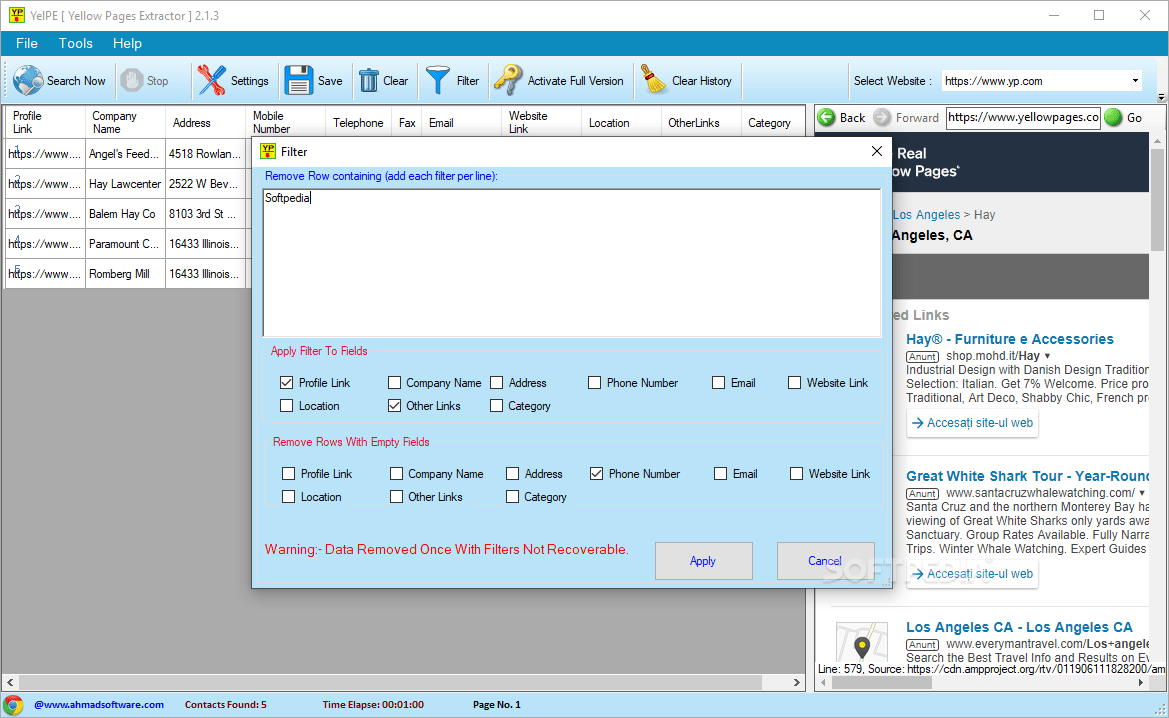Open the Help menu
The height and width of the screenshot is (718, 1169).
coord(127,43)
